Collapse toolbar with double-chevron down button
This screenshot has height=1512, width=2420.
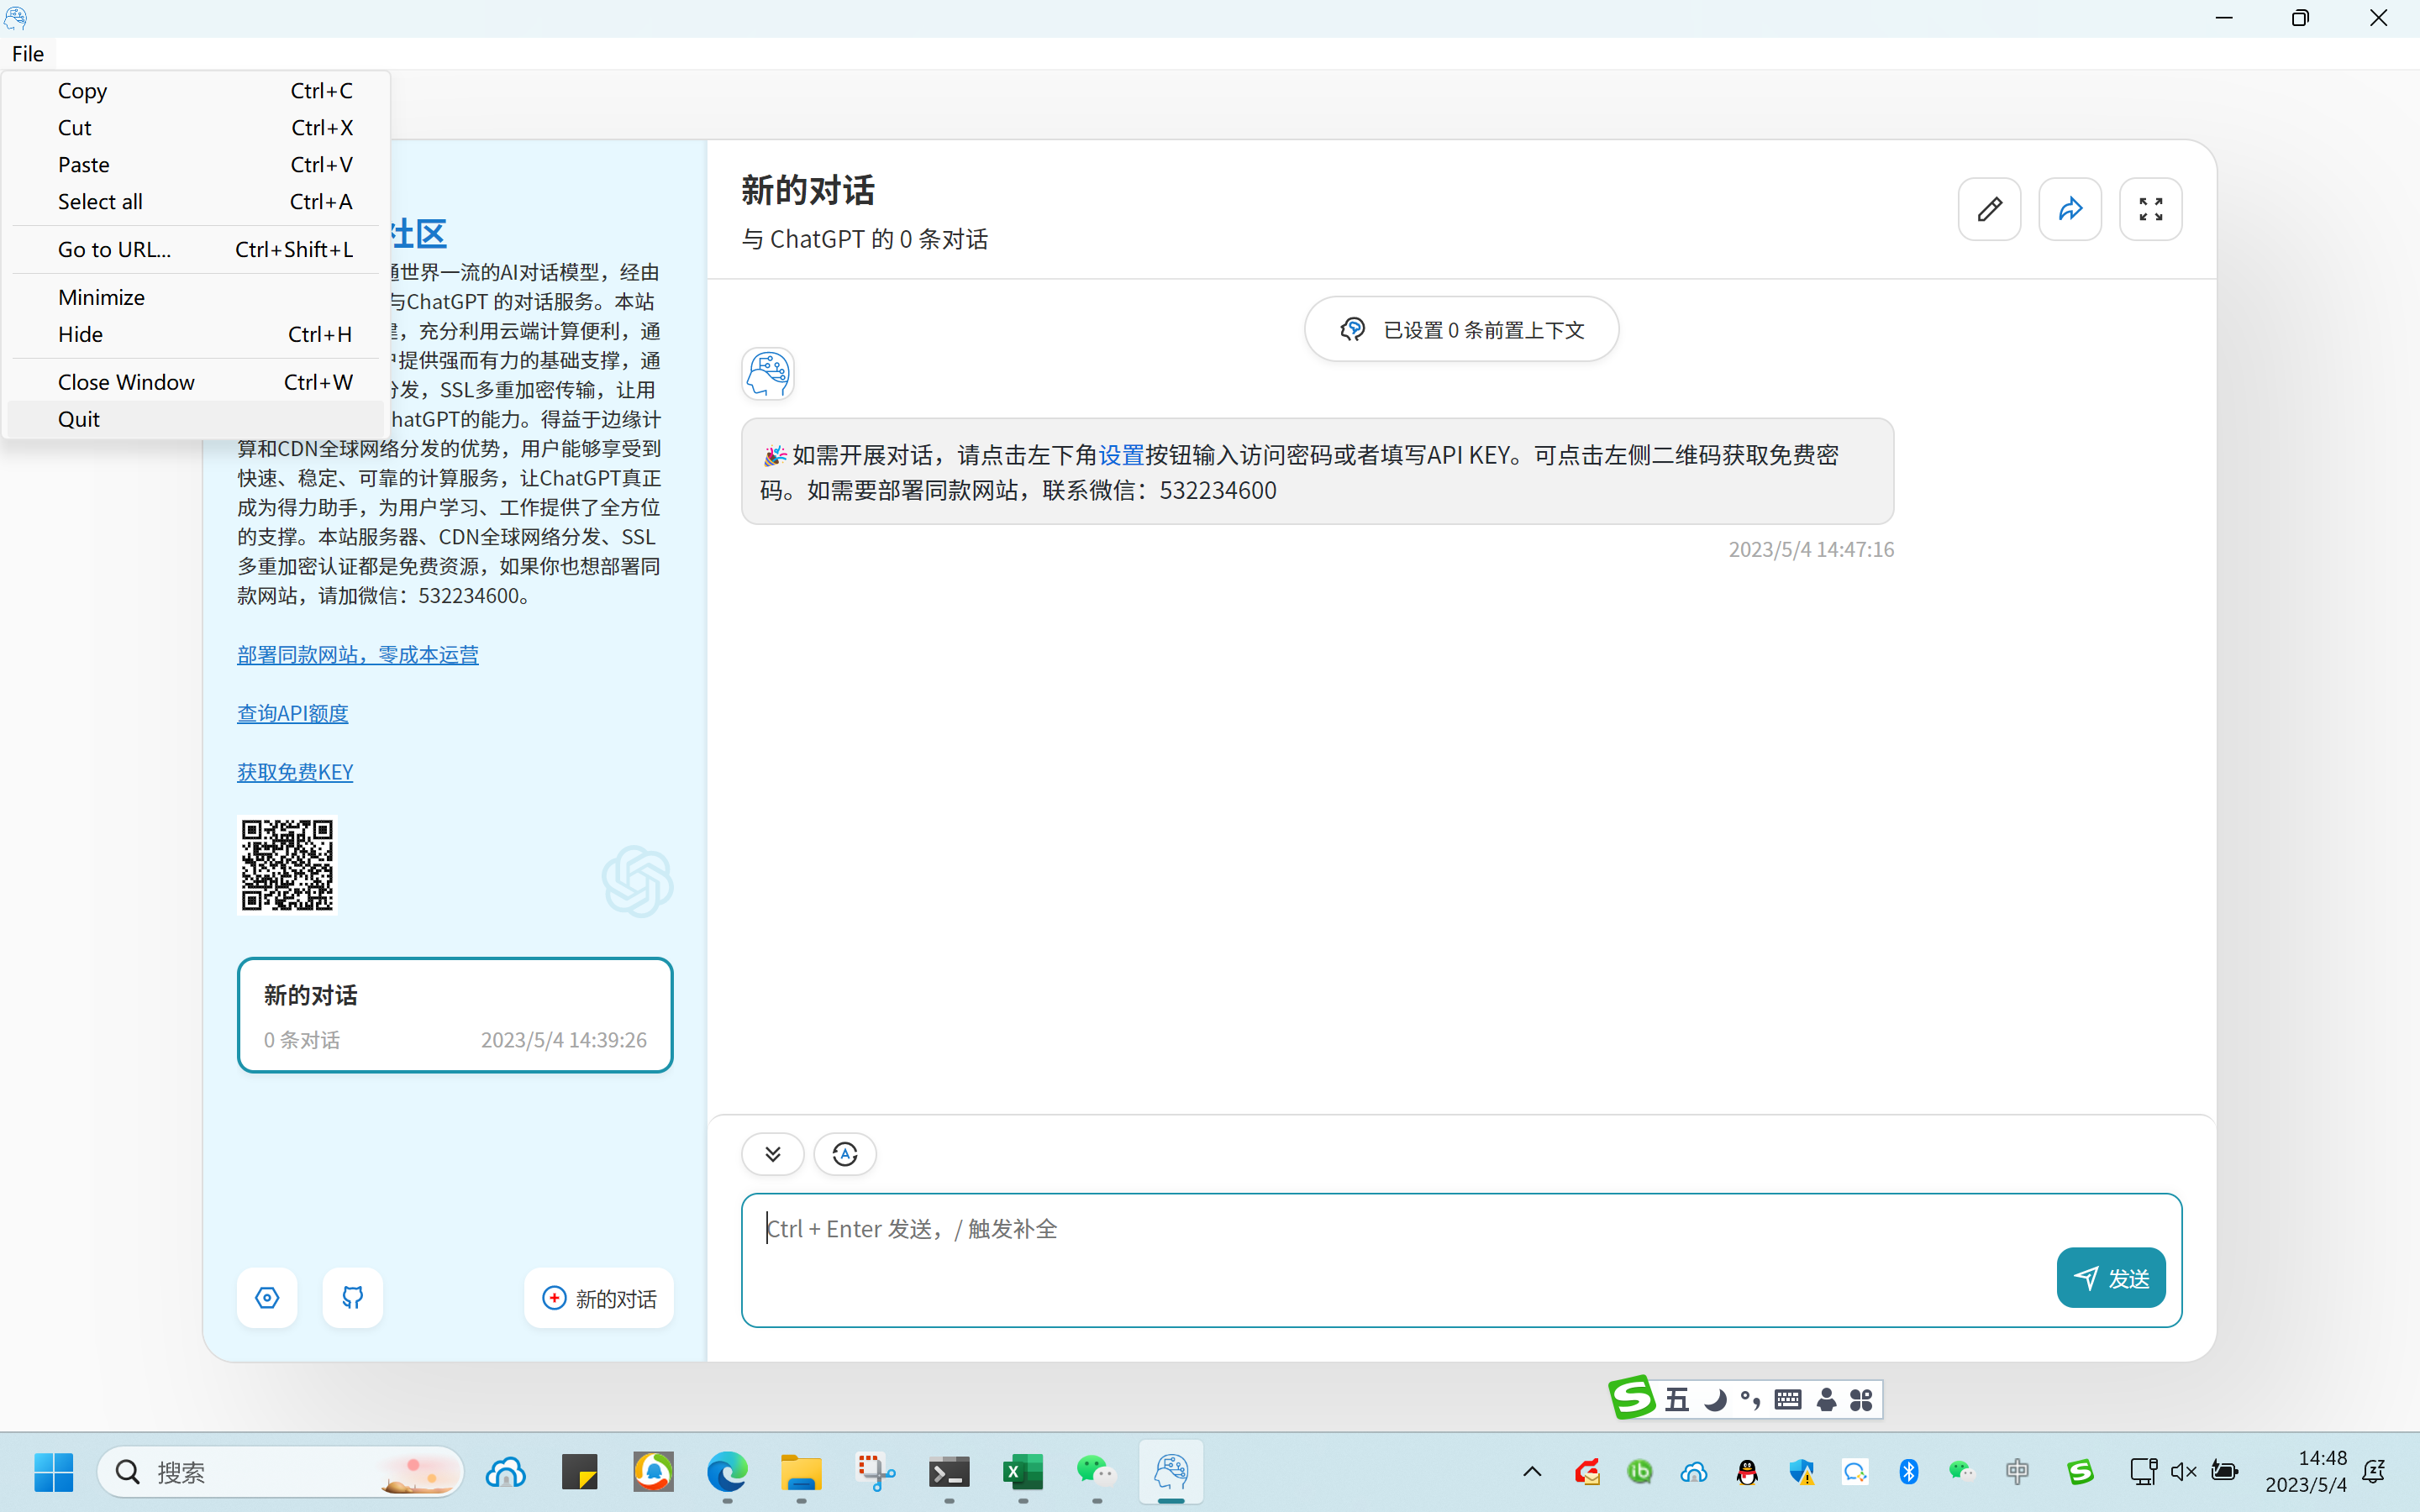click(x=772, y=1154)
